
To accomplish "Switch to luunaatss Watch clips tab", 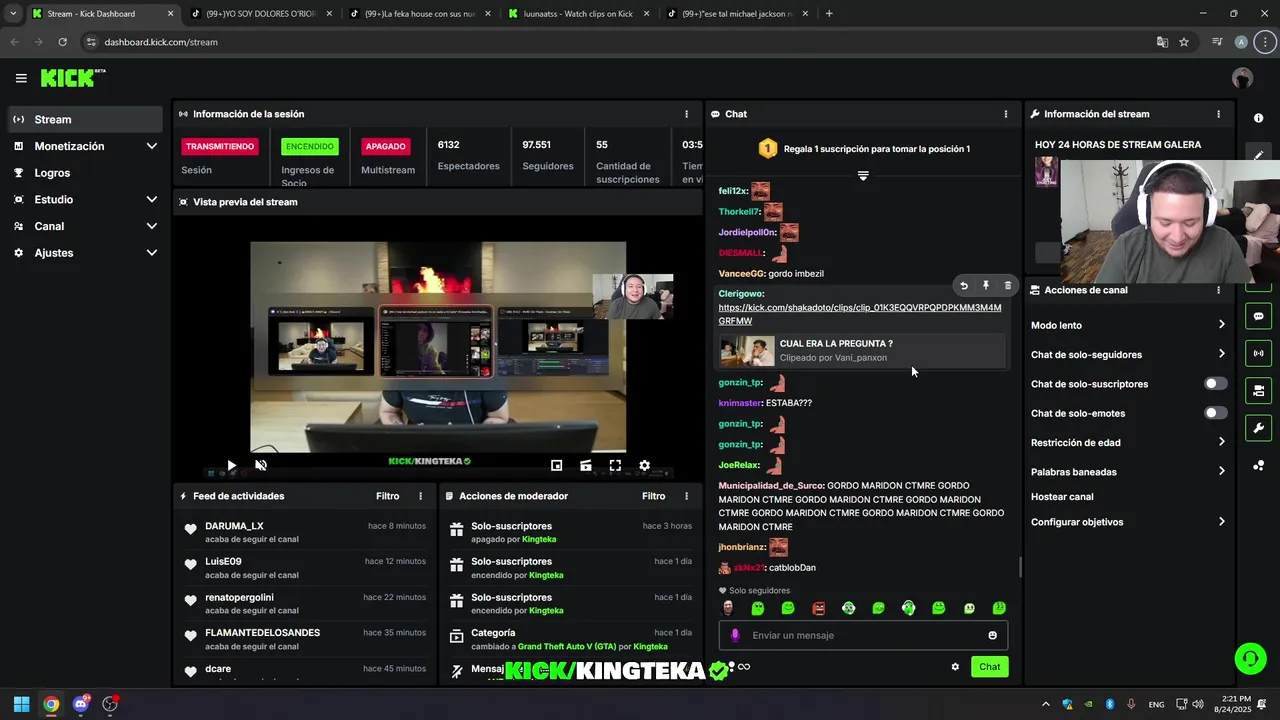I will click(x=578, y=14).
